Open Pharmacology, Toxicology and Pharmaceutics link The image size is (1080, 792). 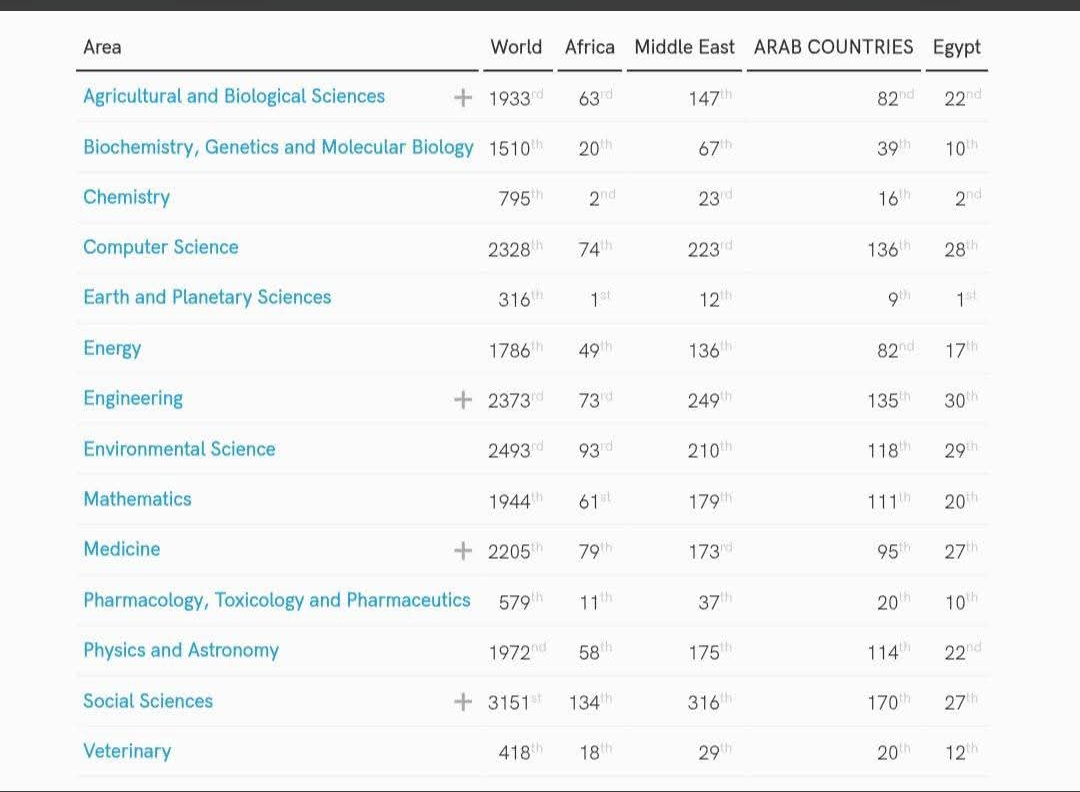pyautogui.click(x=277, y=601)
